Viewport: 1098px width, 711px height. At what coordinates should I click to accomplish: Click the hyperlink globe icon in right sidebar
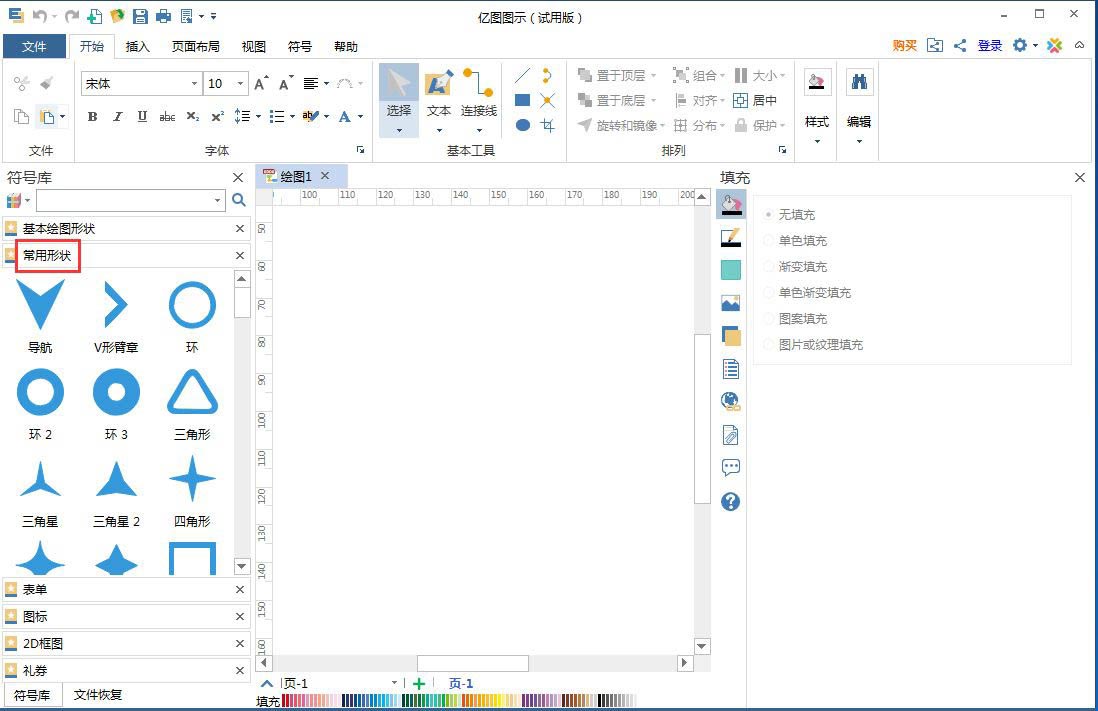(x=730, y=401)
